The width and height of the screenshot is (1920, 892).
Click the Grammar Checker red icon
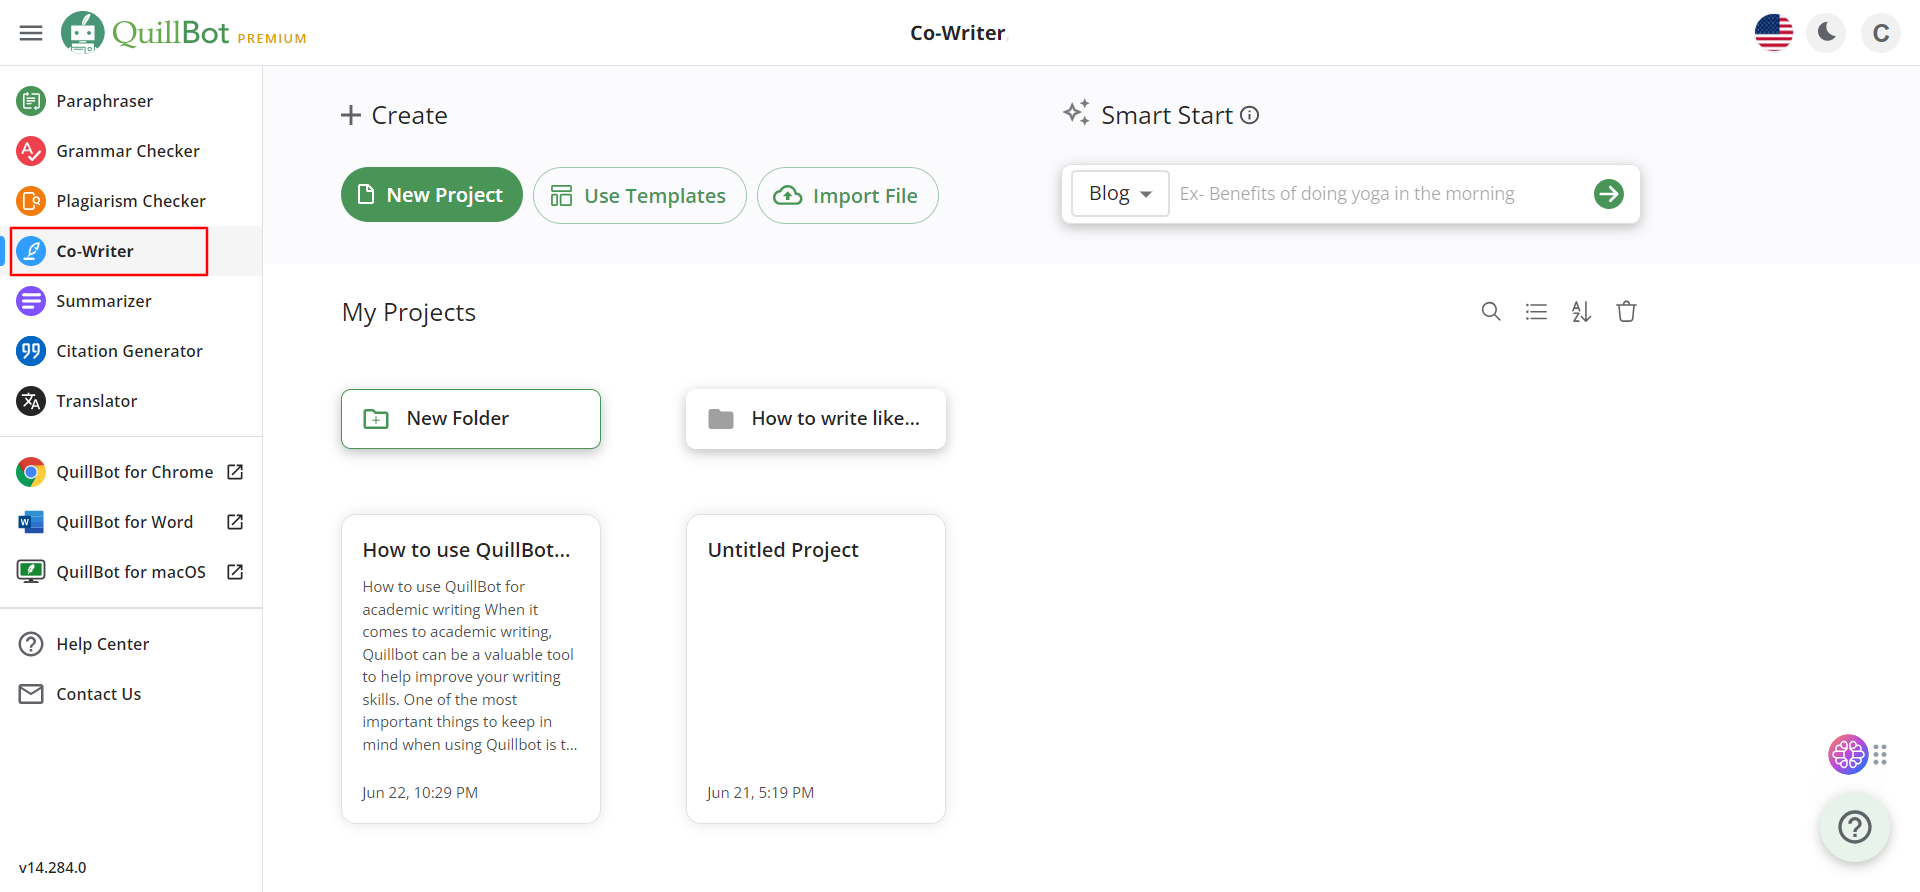tap(31, 151)
